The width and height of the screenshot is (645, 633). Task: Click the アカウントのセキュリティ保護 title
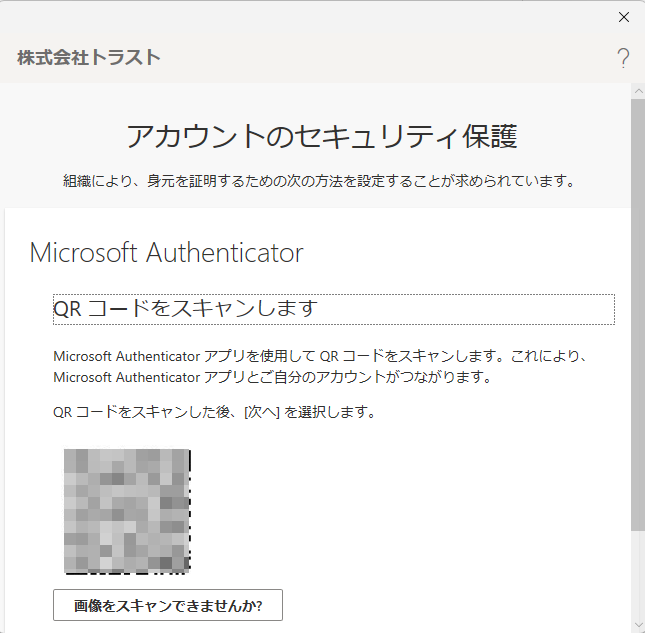point(322,136)
